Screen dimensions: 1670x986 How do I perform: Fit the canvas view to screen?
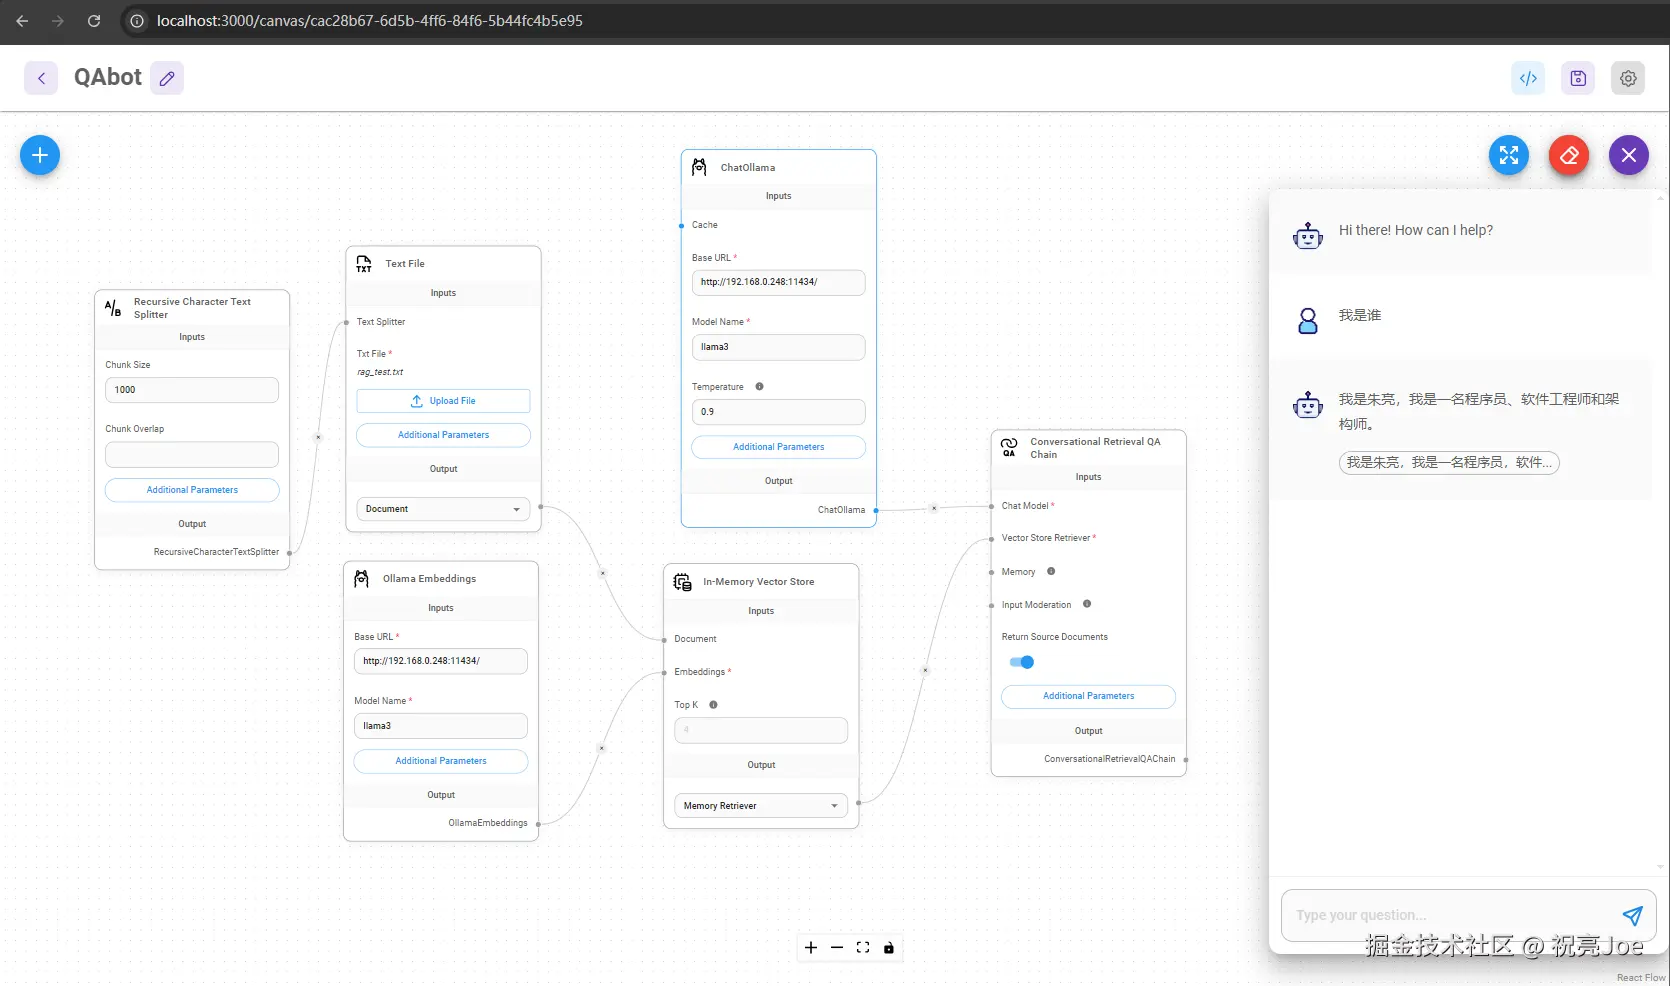click(x=863, y=948)
